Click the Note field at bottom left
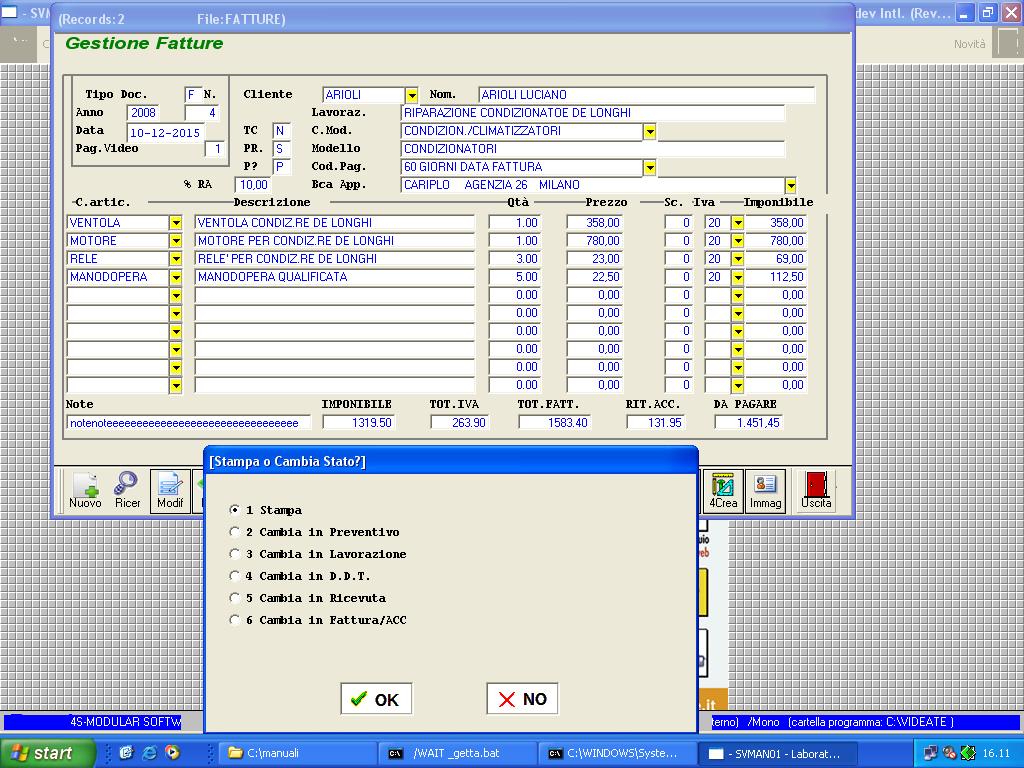Screen dimensions: 1024x768 pos(189,423)
